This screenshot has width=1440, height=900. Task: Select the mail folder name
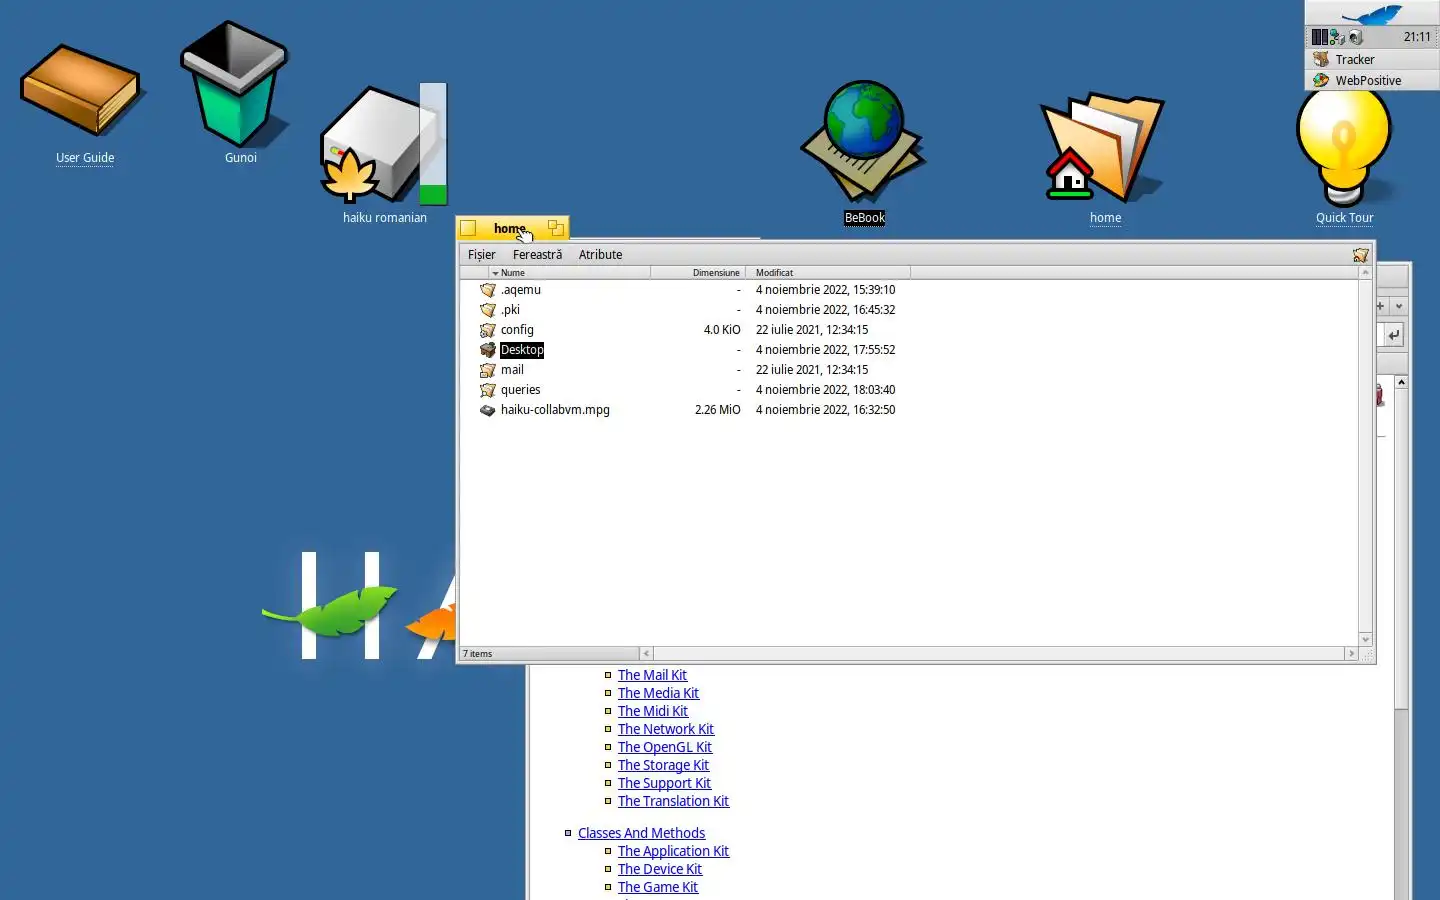coord(512,370)
